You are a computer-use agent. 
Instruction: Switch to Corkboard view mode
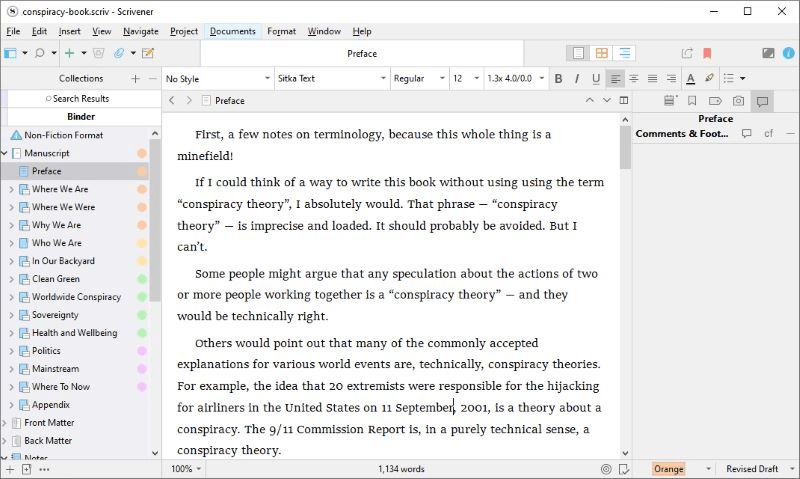(x=602, y=53)
